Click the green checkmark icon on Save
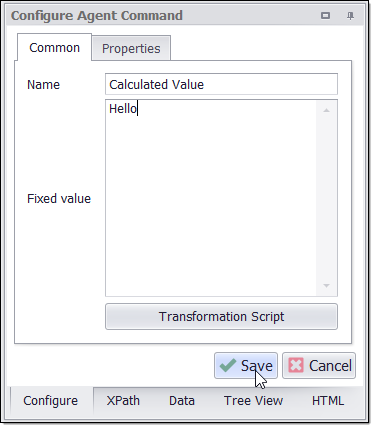This screenshot has width=375, height=429. 228,365
